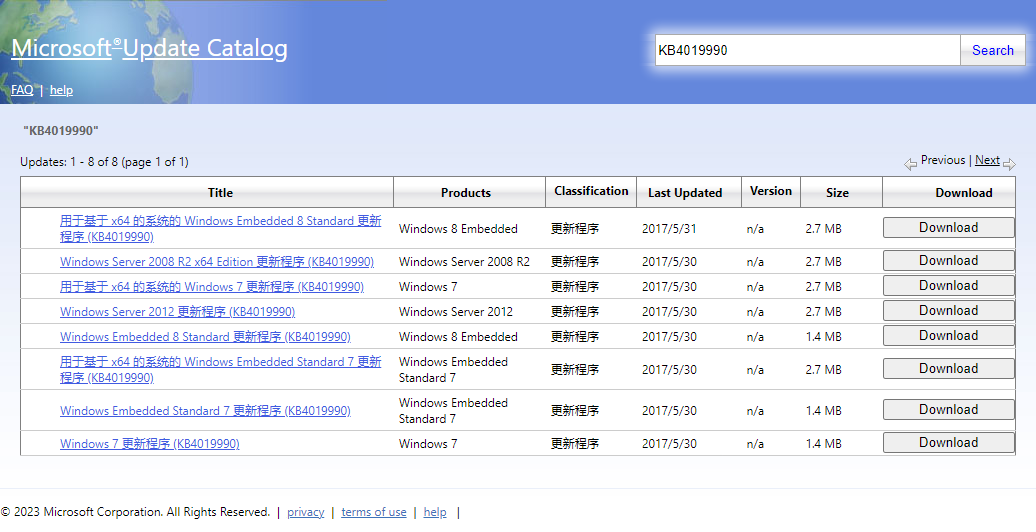Sort by Version column header
Screen dimensions: 1036x532
770,191
